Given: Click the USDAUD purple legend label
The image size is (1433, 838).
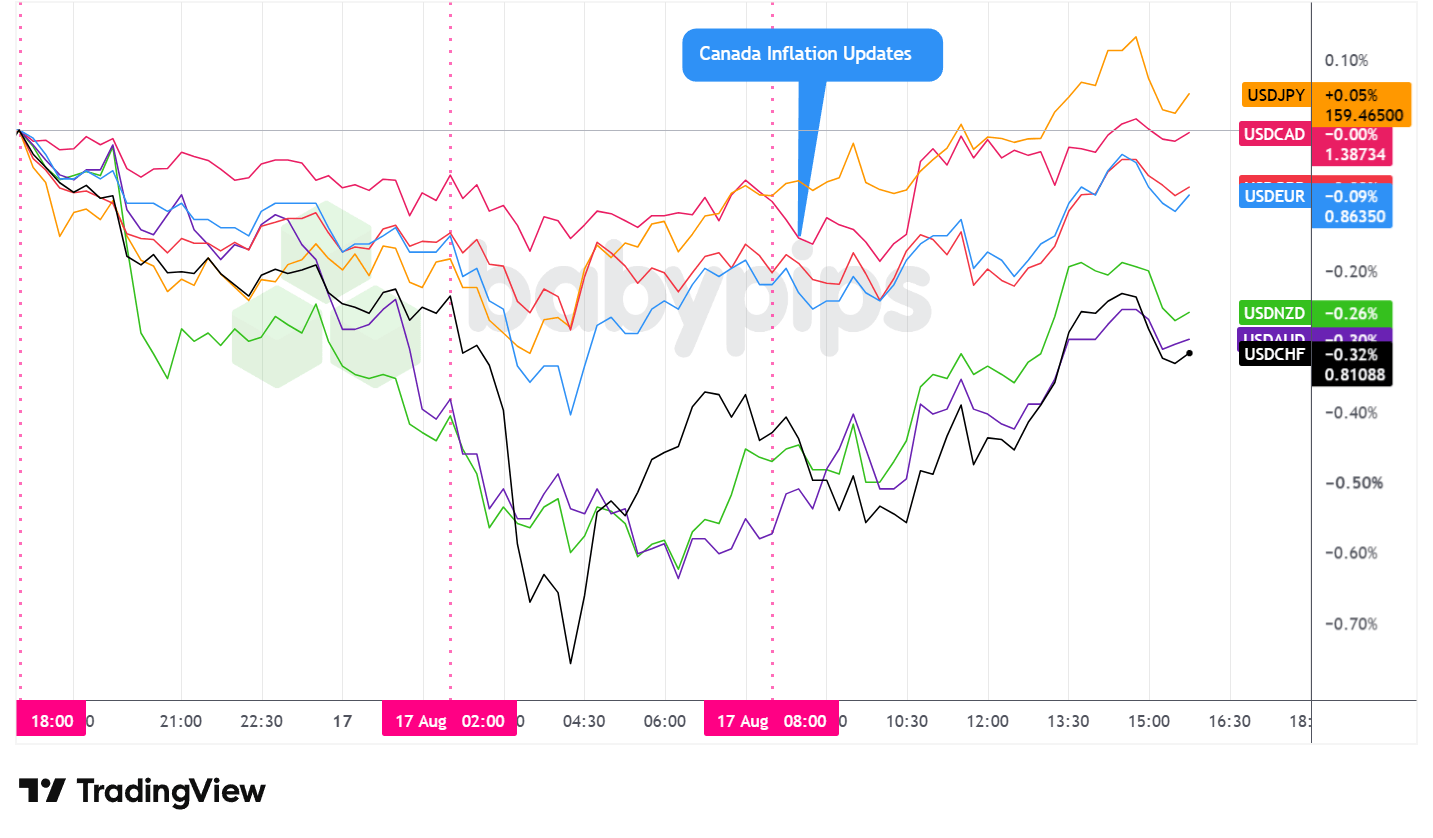Looking at the screenshot, I should coord(1276,337).
